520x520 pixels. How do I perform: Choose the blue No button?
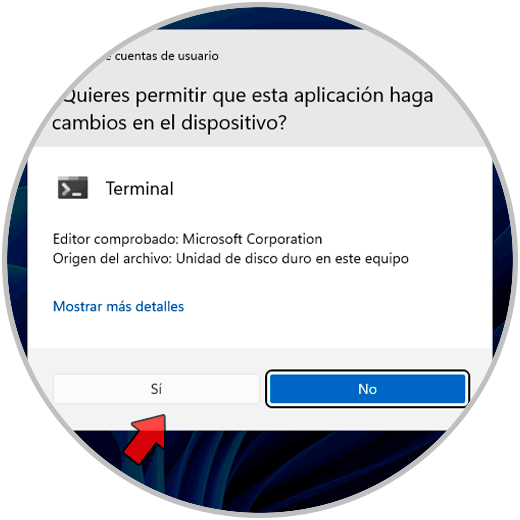(x=367, y=389)
